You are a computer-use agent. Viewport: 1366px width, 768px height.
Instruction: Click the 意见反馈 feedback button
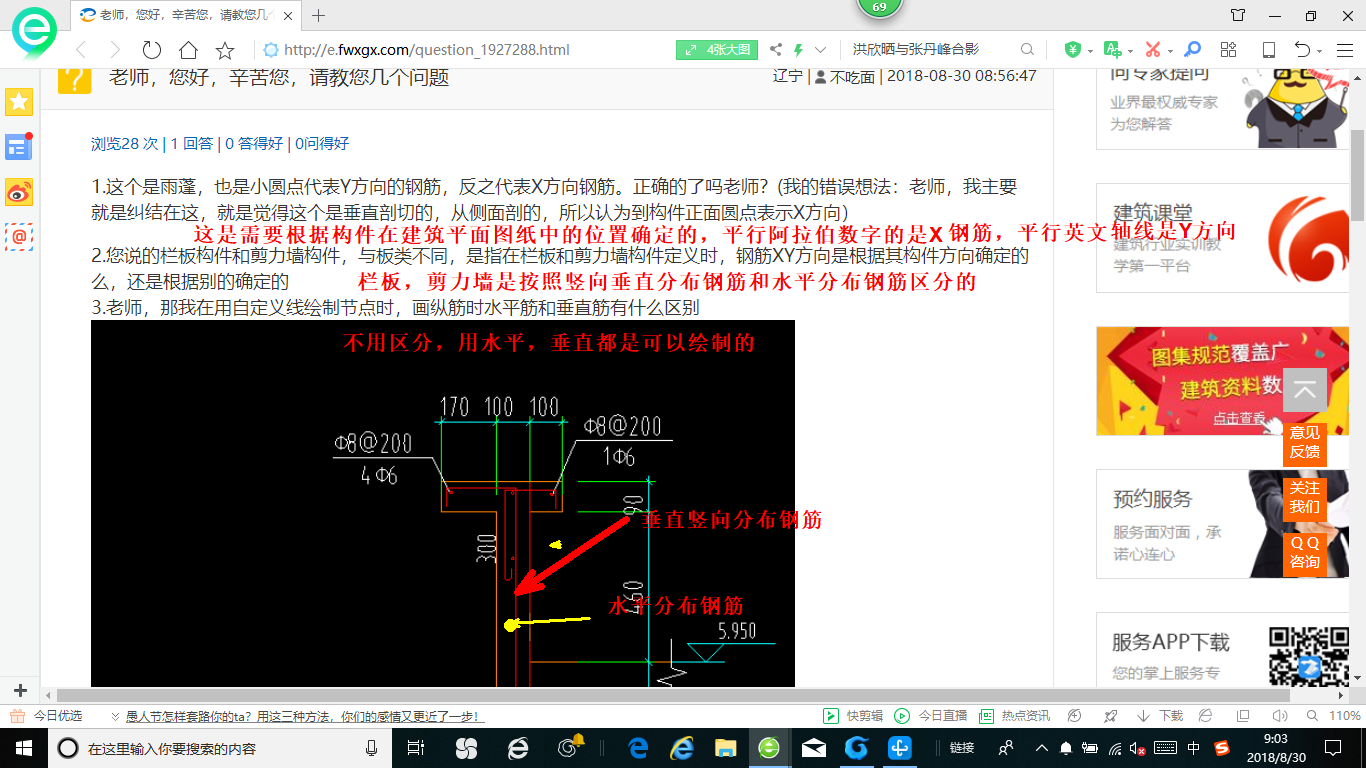click(x=1304, y=442)
